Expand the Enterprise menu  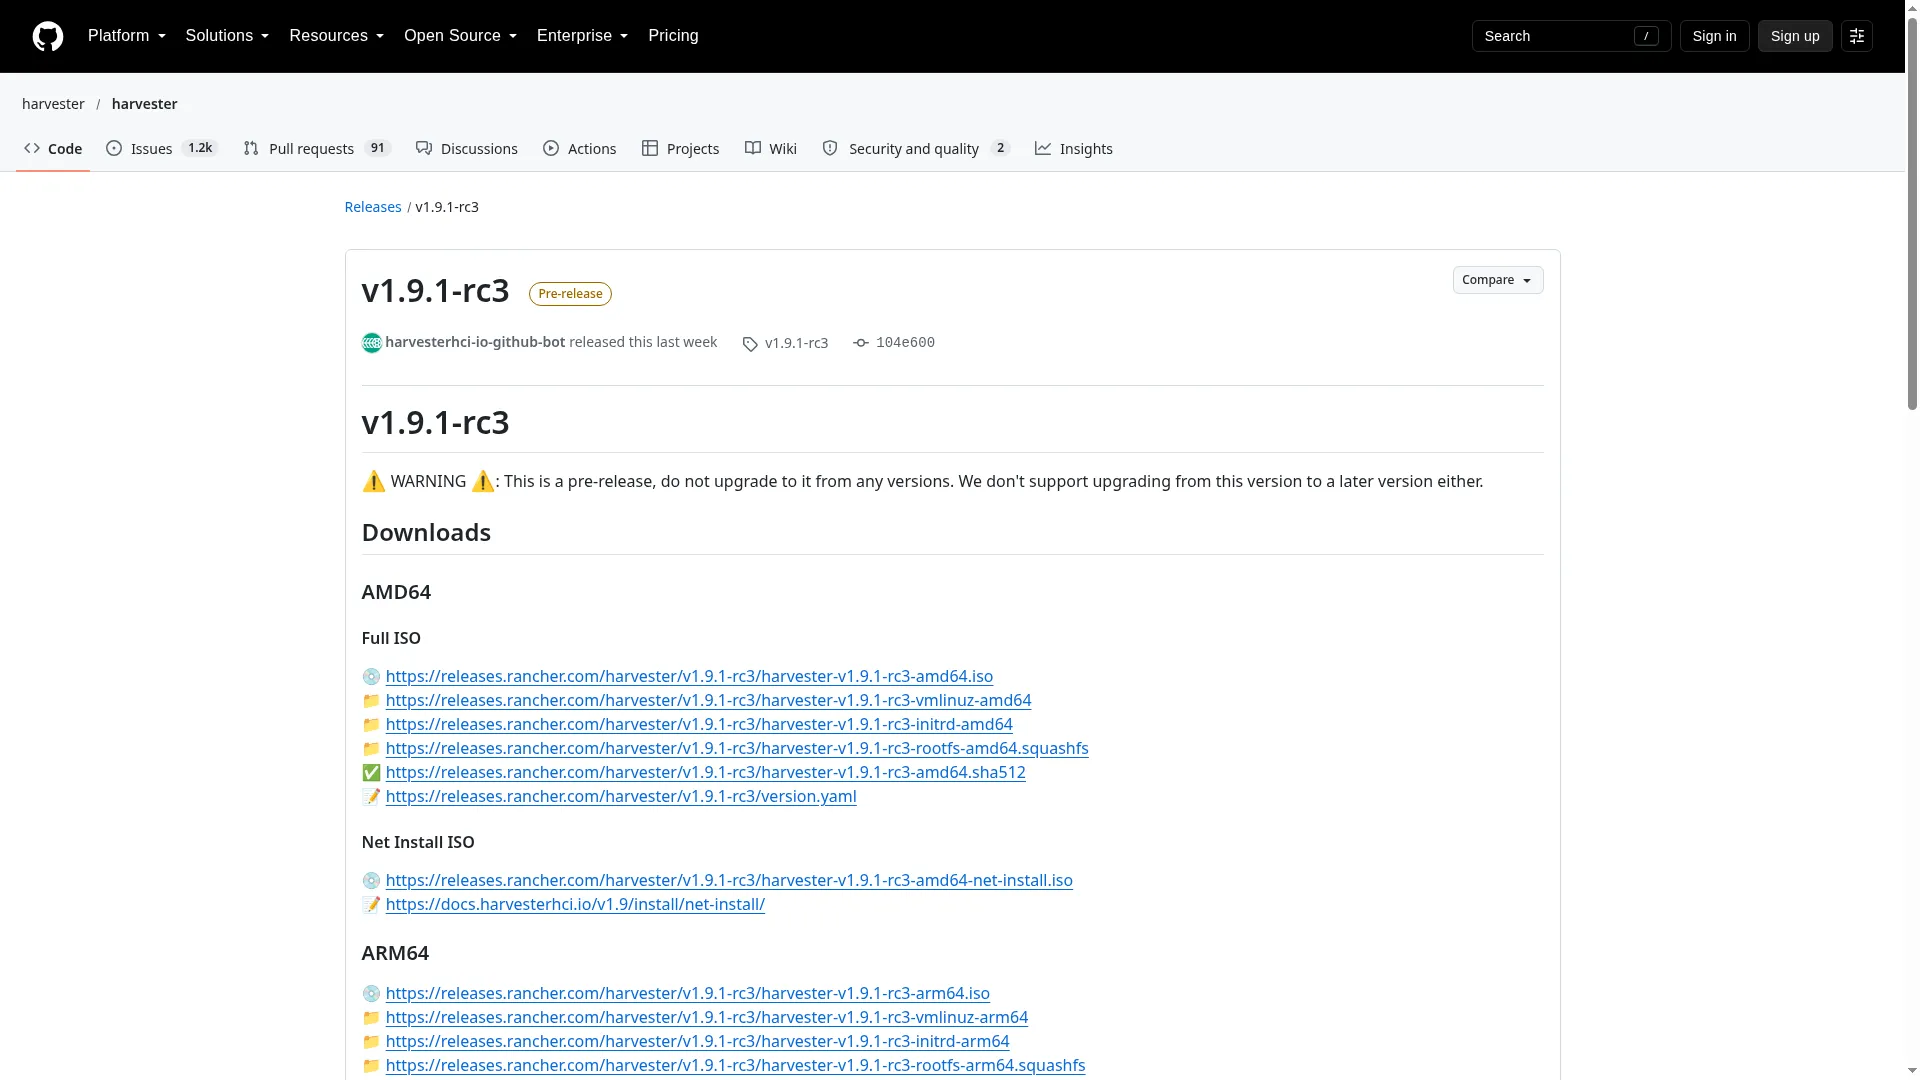582,36
